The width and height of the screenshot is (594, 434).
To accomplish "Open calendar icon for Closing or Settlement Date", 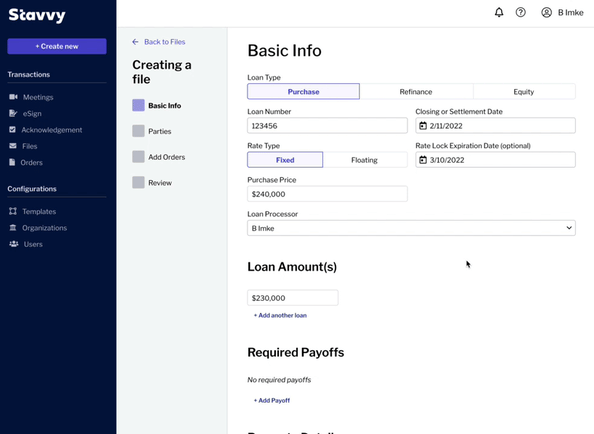I will (423, 126).
